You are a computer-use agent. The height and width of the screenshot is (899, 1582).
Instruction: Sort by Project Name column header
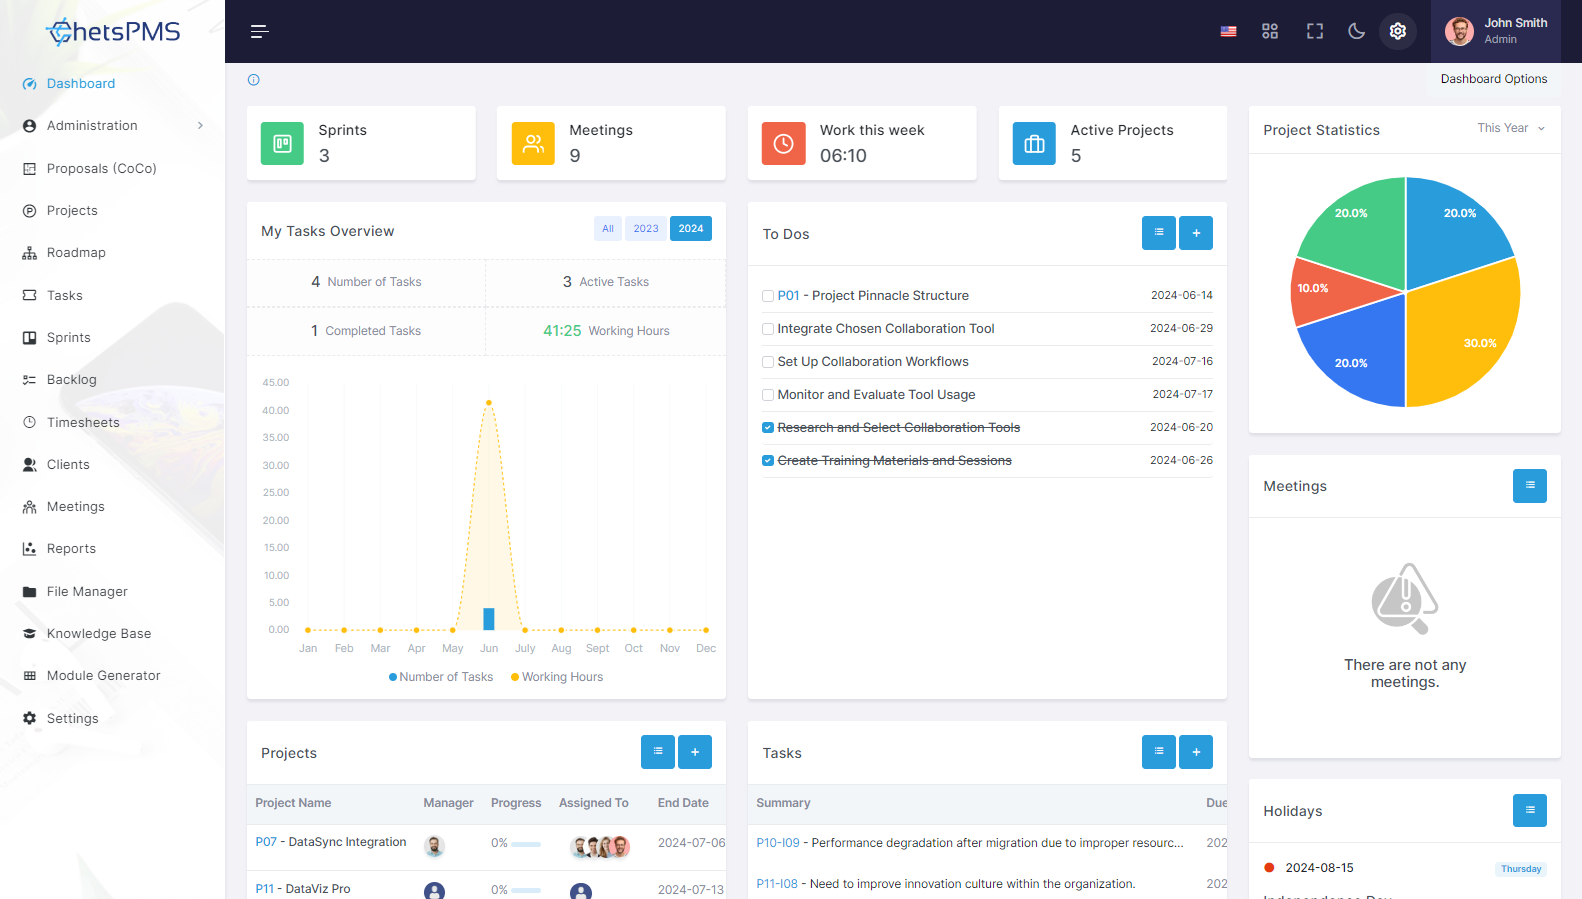[x=293, y=803]
